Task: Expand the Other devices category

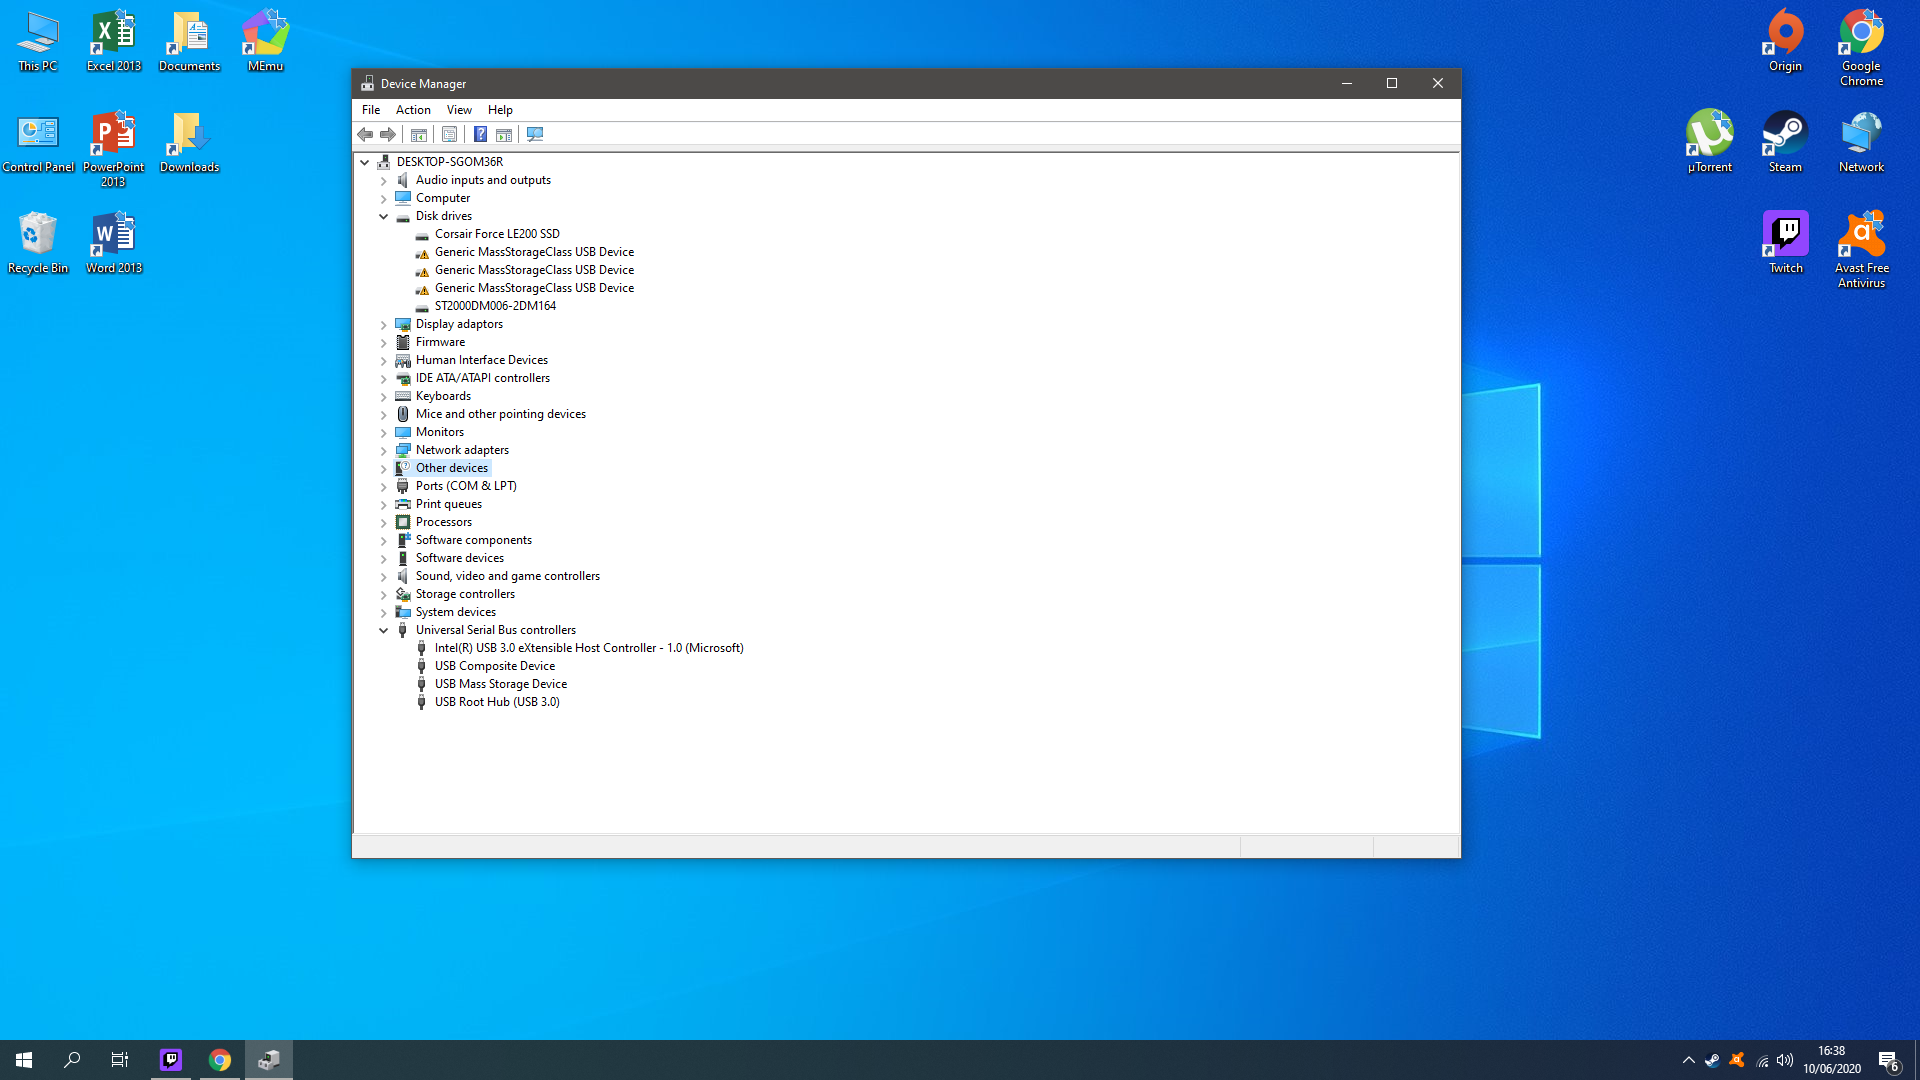Action: [383, 468]
